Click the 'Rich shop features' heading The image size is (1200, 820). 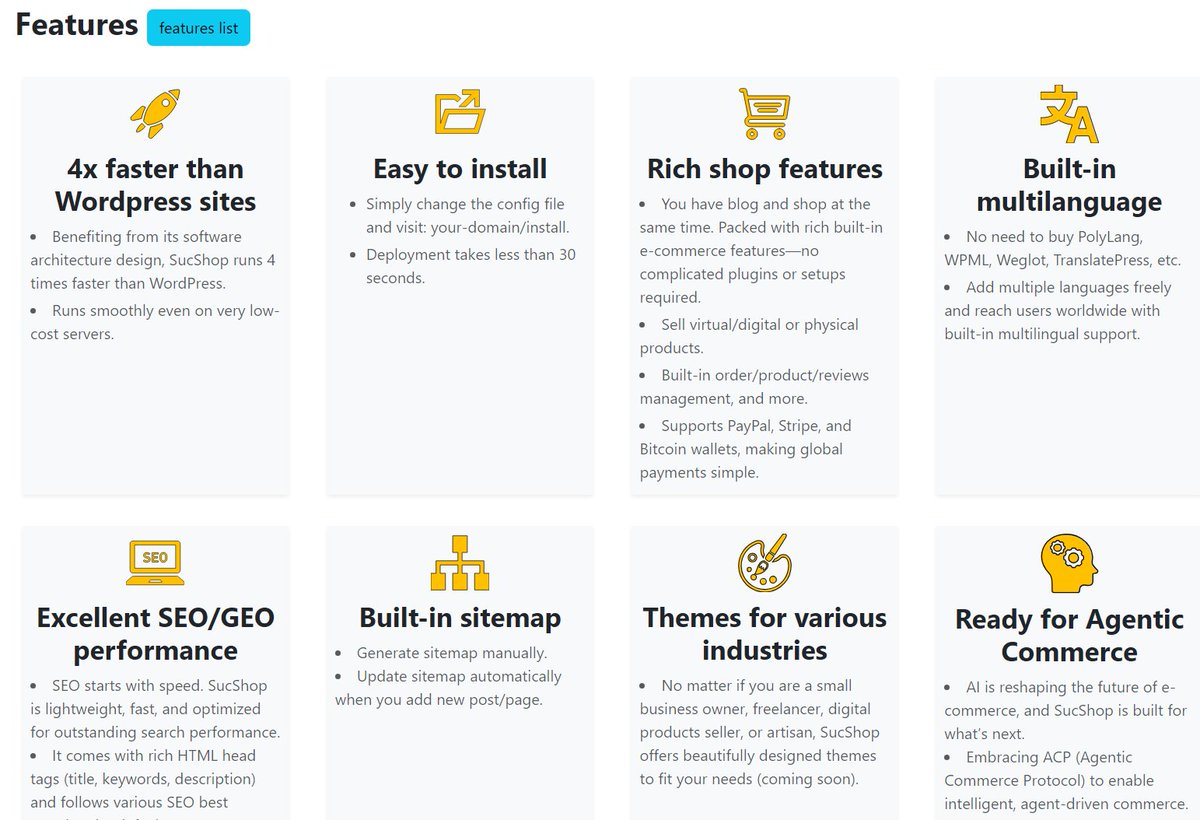click(764, 169)
